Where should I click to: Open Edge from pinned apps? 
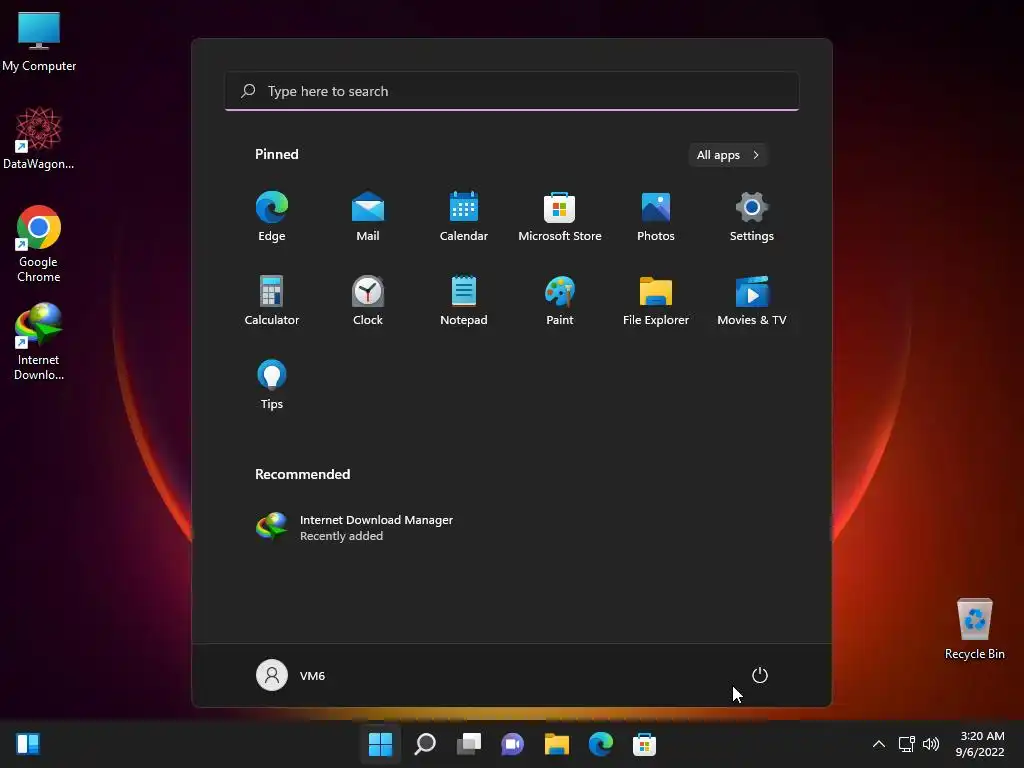[x=272, y=216]
